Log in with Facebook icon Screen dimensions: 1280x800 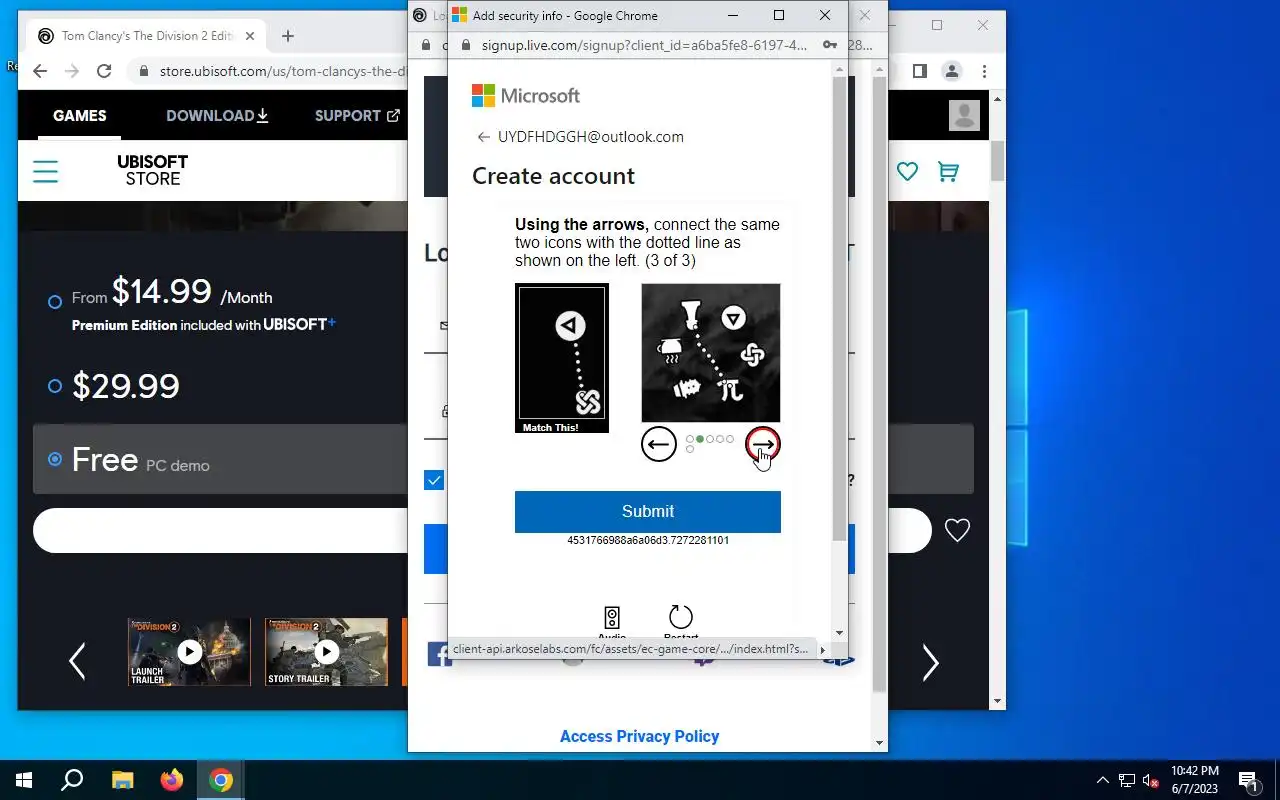[438, 655]
